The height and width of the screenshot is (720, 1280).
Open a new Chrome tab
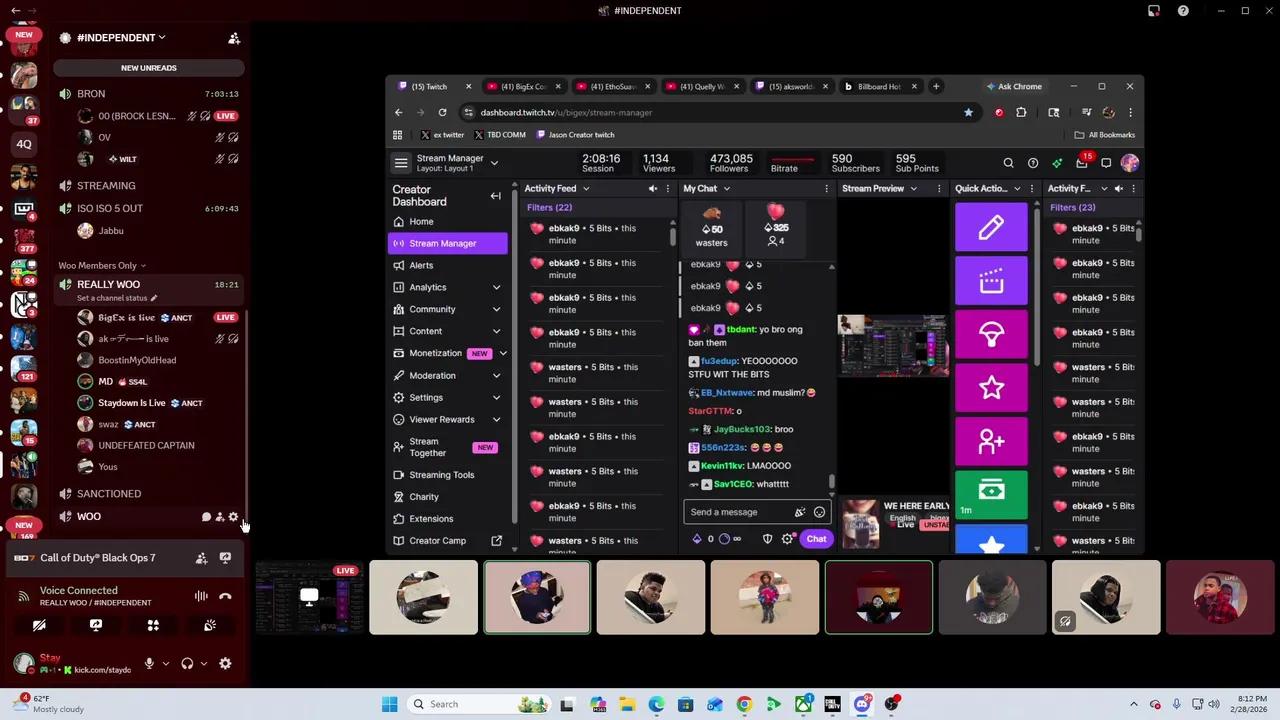tap(936, 86)
